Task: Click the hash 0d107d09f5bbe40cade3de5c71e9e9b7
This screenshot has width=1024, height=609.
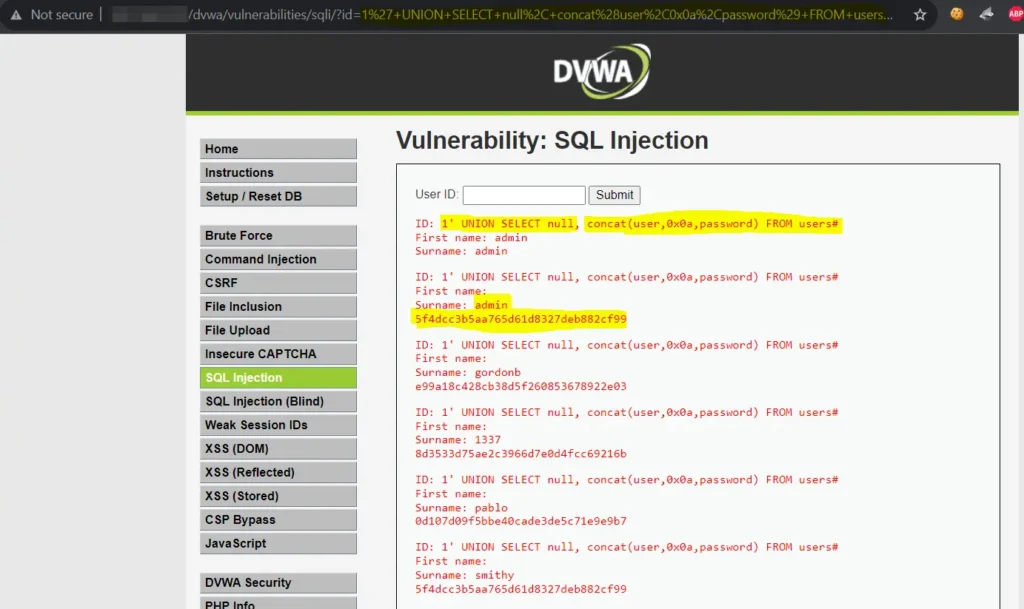Action: pyautogui.click(x=520, y=522)
